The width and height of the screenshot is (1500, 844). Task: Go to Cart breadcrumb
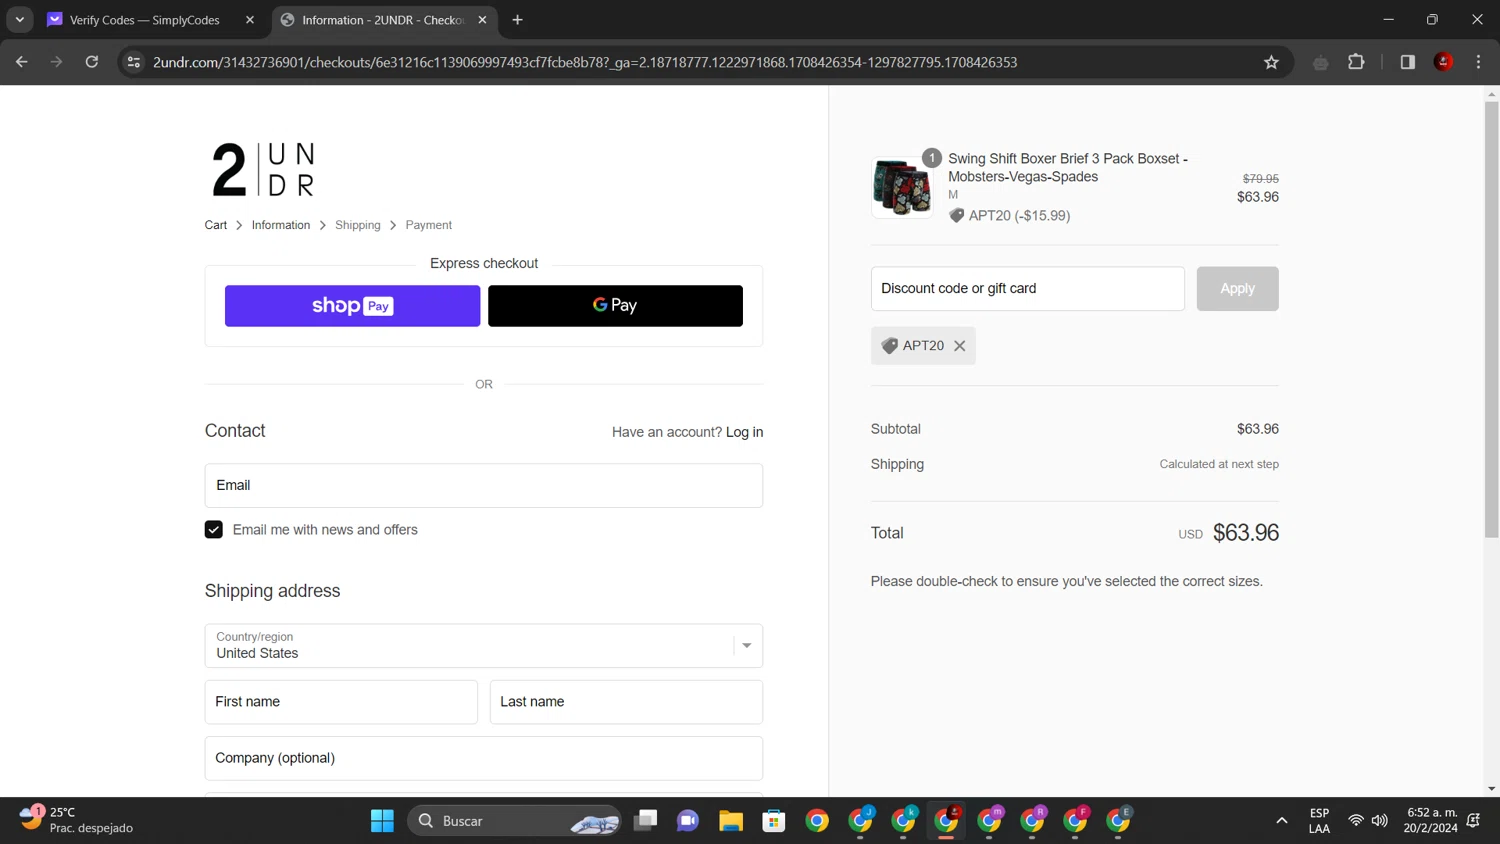click(x=216, y=225)
